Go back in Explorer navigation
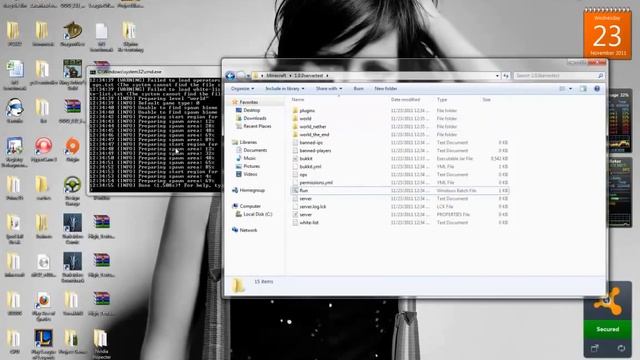Viewport: 640px width, 360px height. 230,76
